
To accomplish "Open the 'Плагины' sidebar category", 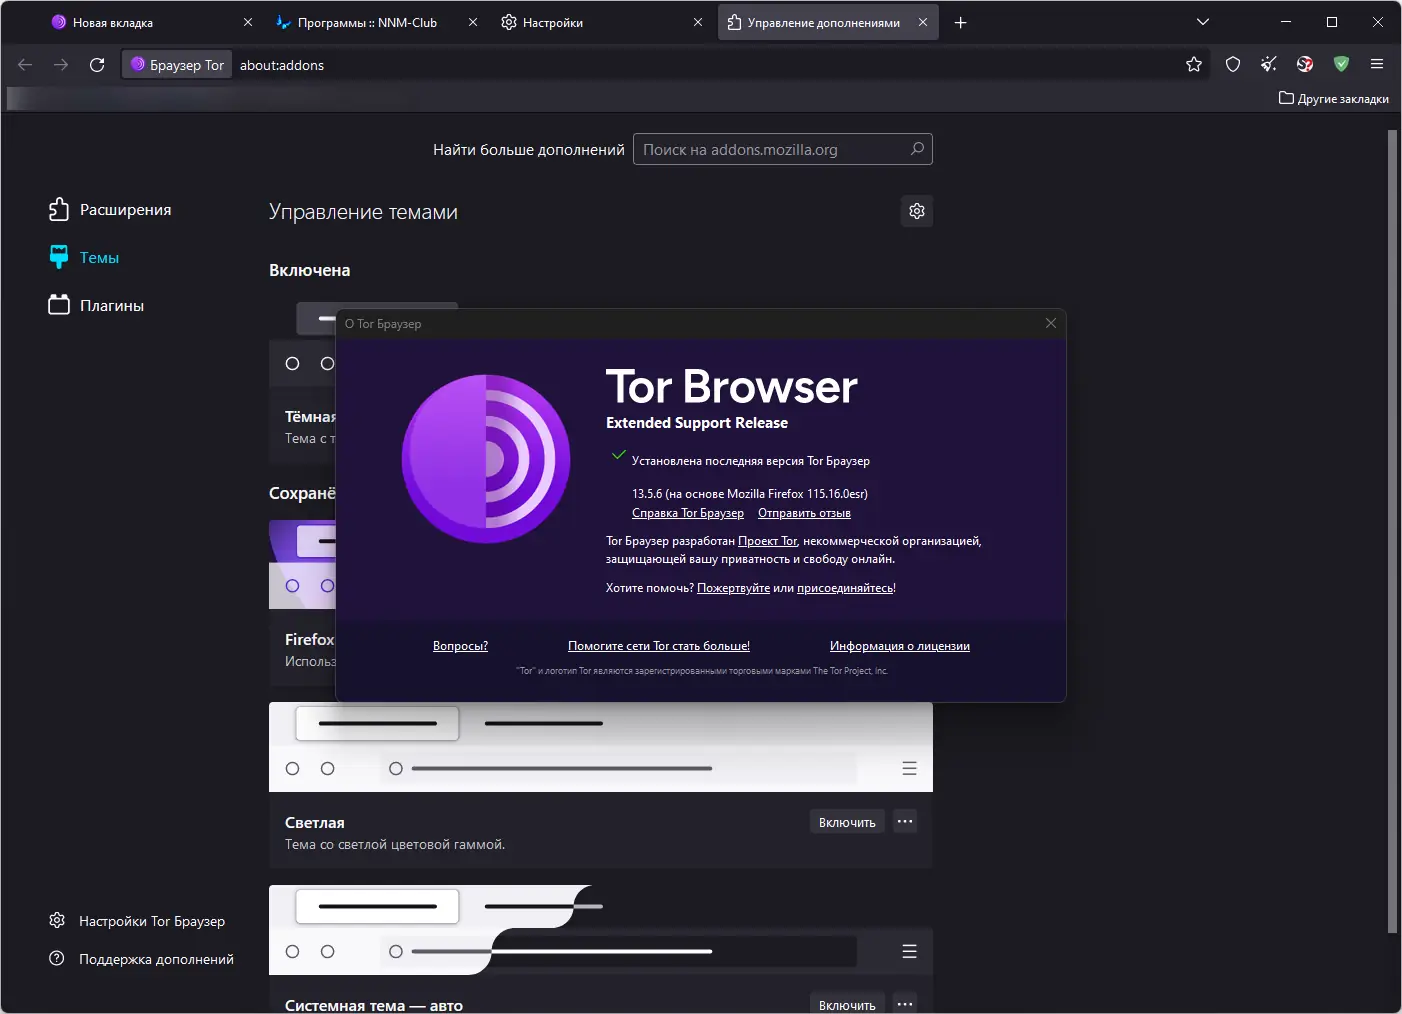I will tap(96, 305).
